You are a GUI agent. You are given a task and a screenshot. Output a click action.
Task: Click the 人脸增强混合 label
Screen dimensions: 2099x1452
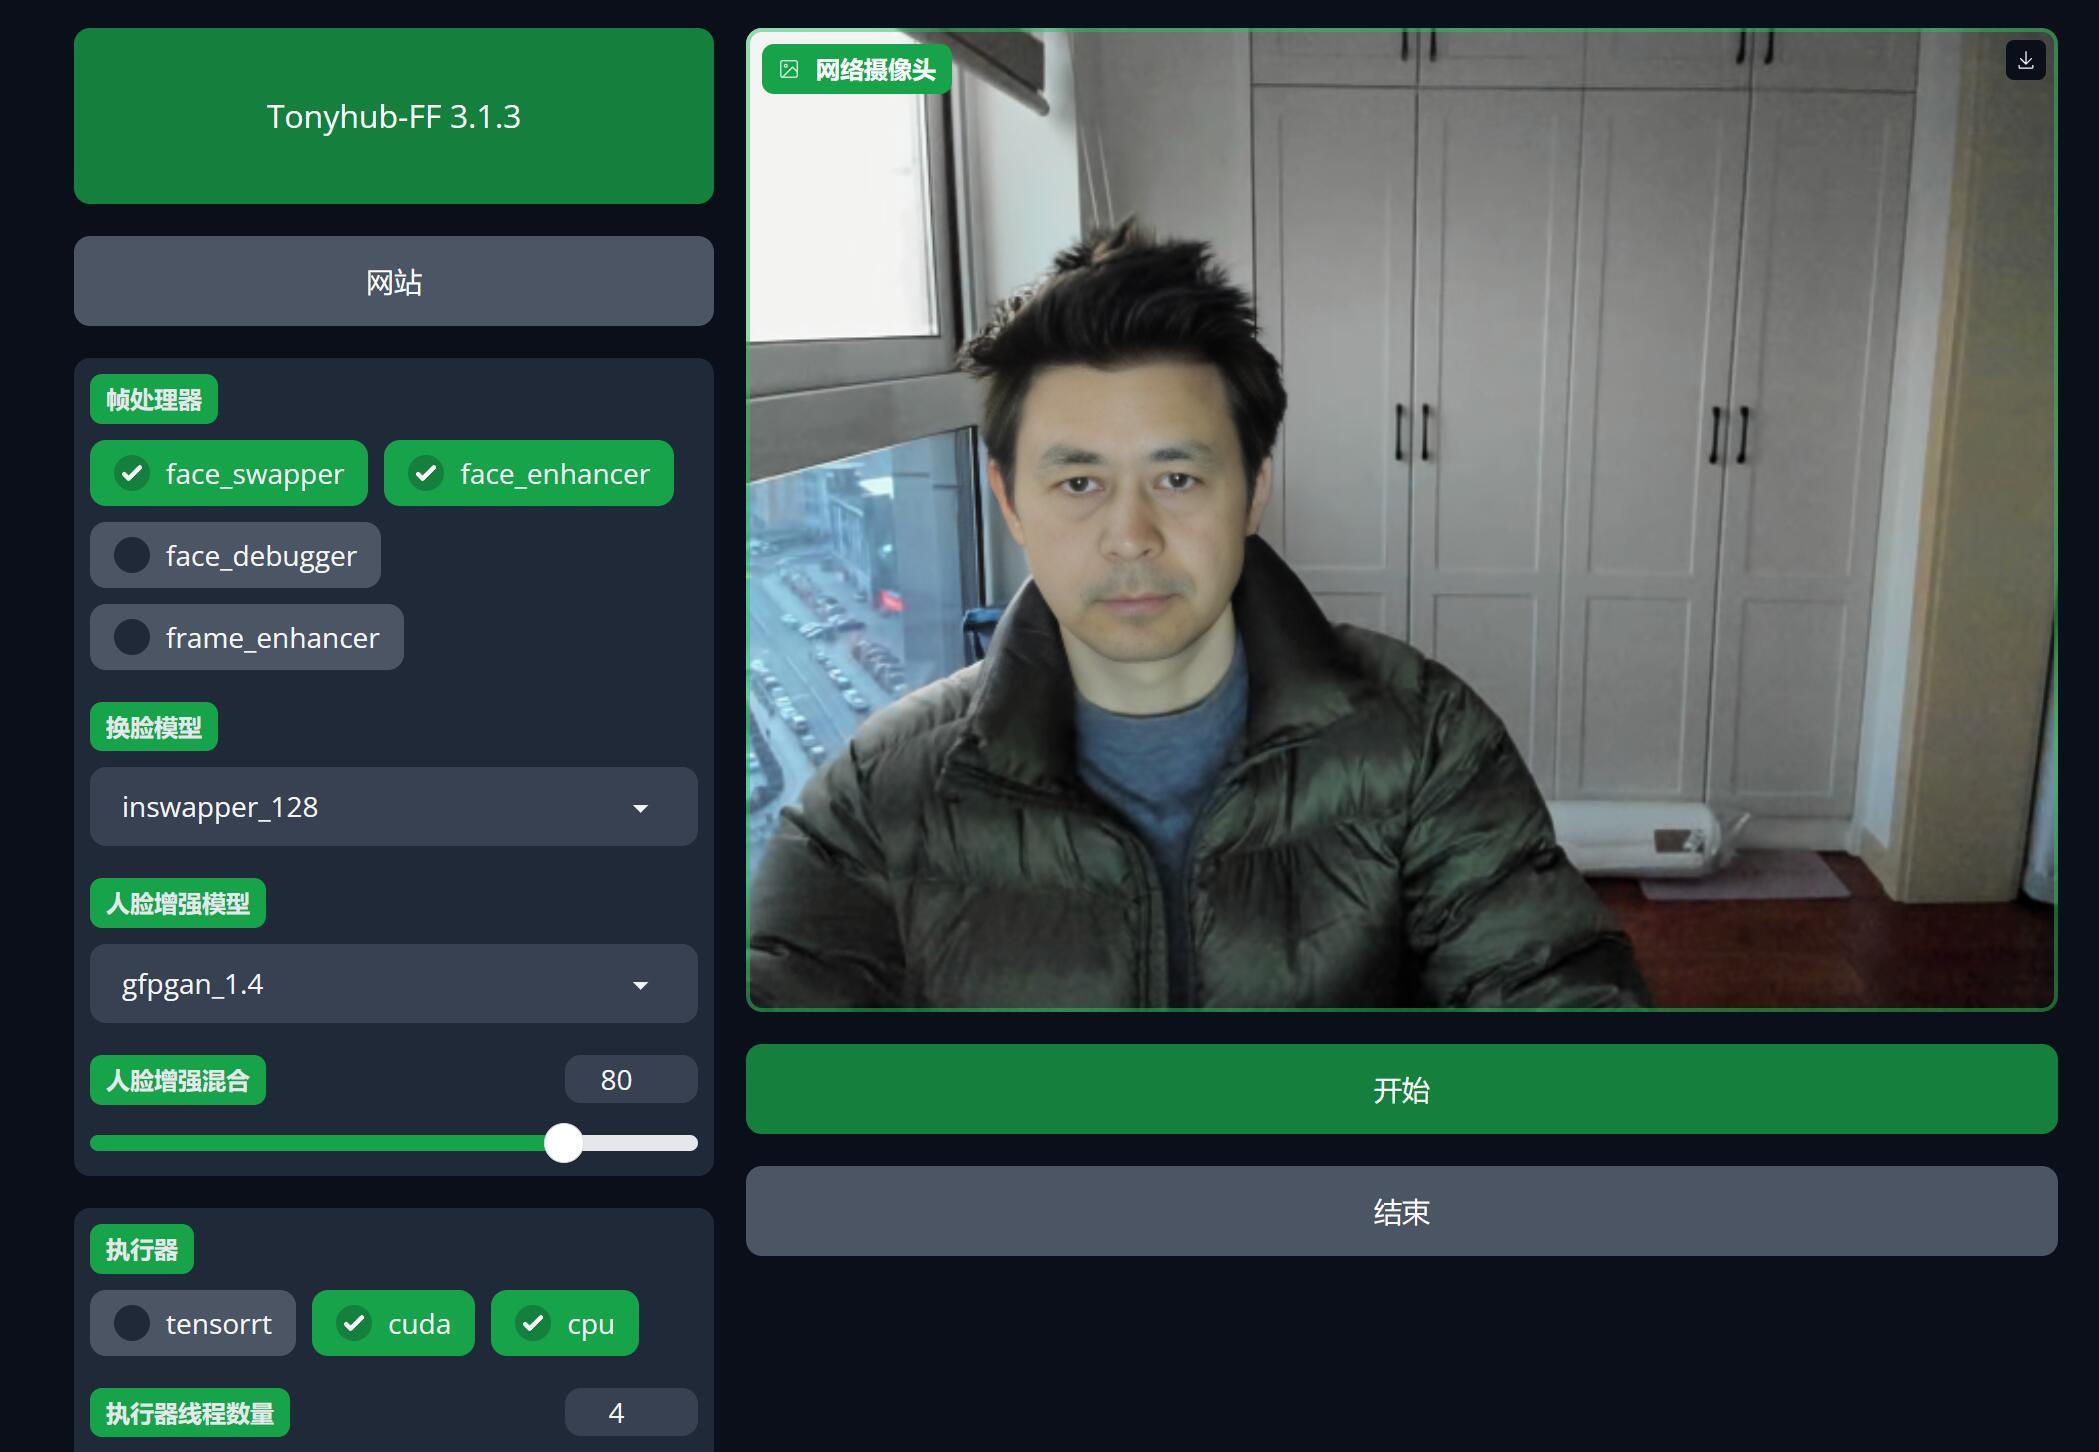pyautogui.click(x=178, y=1080)
